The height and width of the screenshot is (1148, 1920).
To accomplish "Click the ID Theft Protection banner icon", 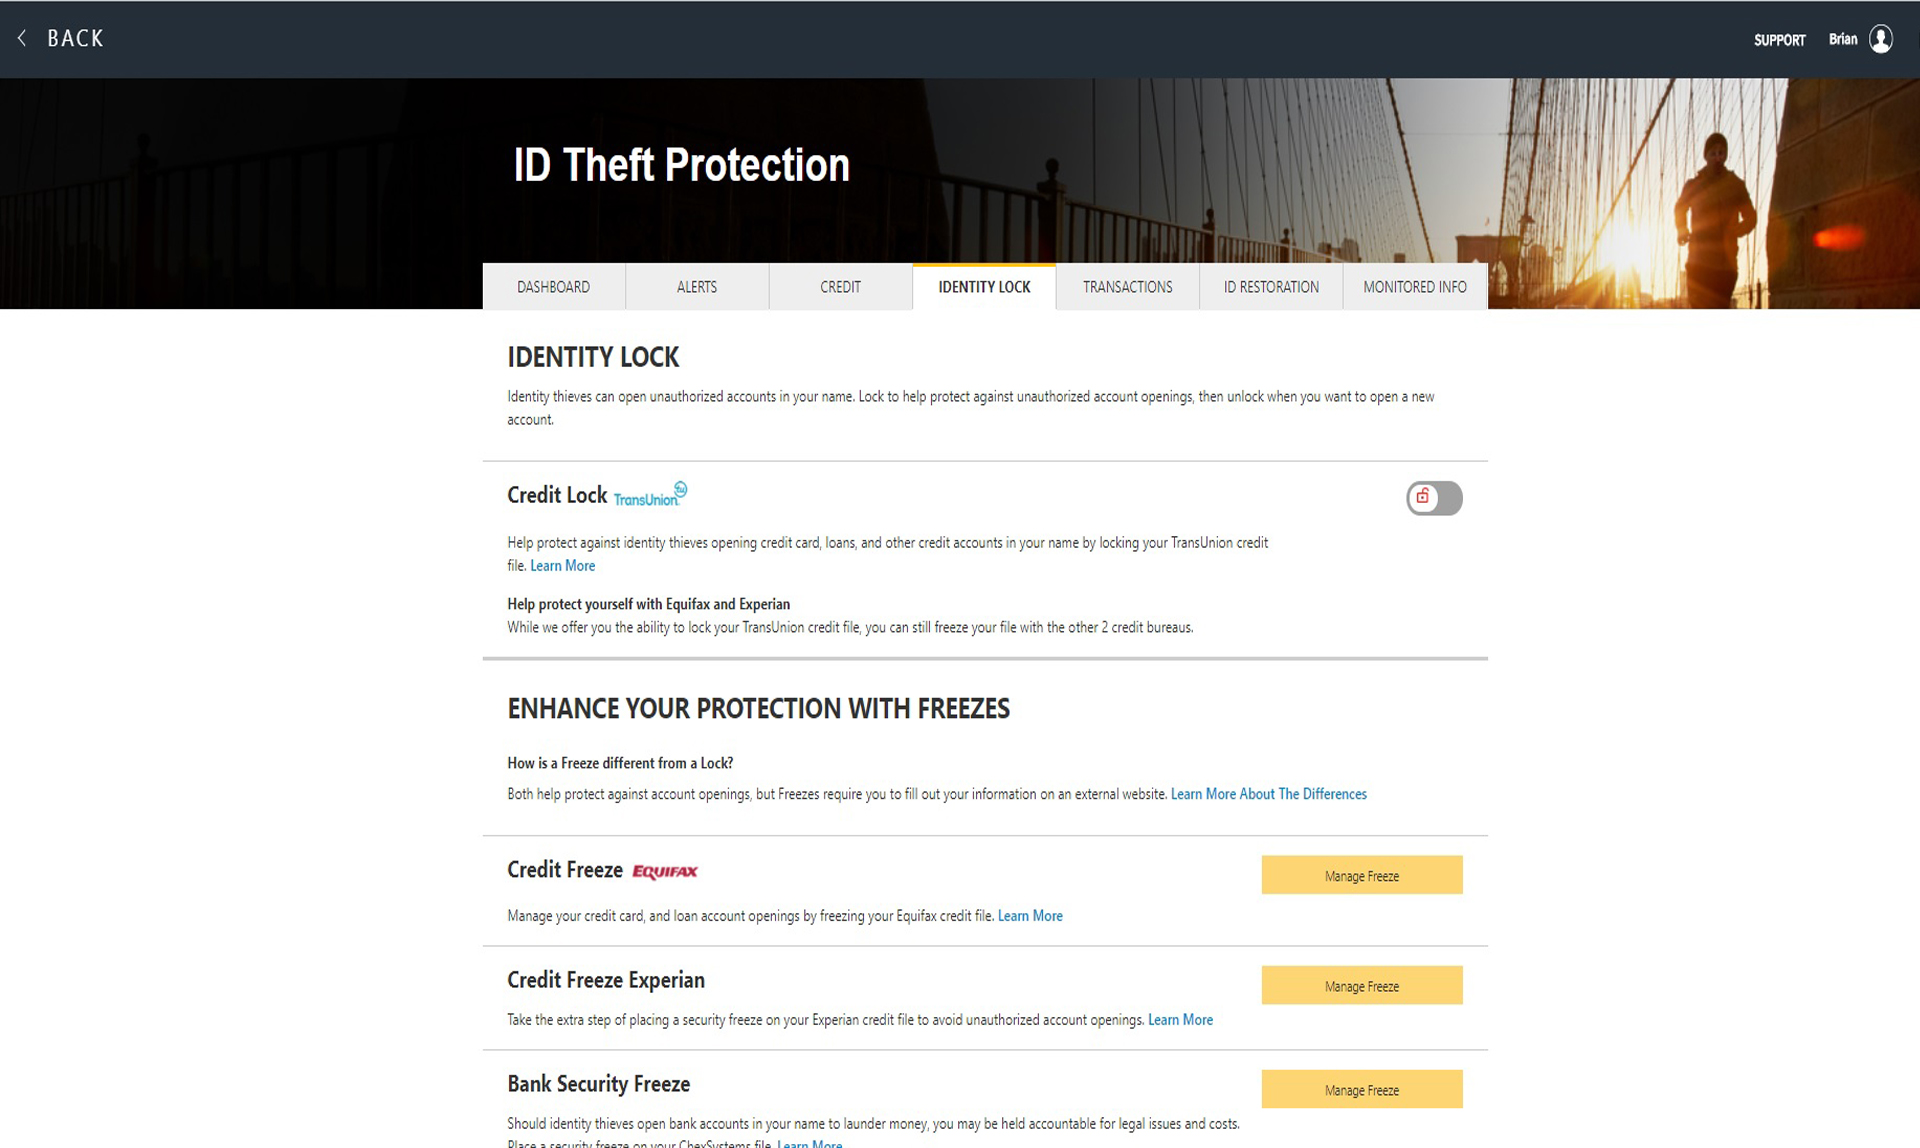I will click(682, 163).
